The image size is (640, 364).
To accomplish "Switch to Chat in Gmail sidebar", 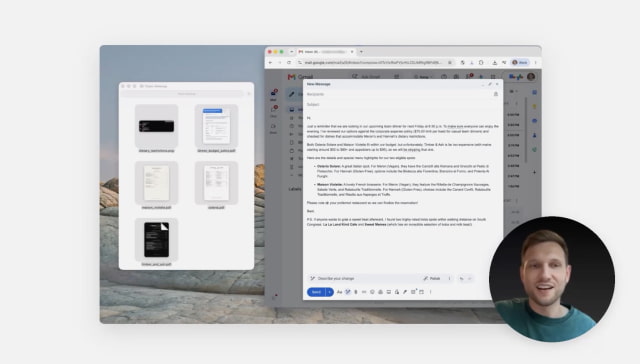I will (273, 111).
